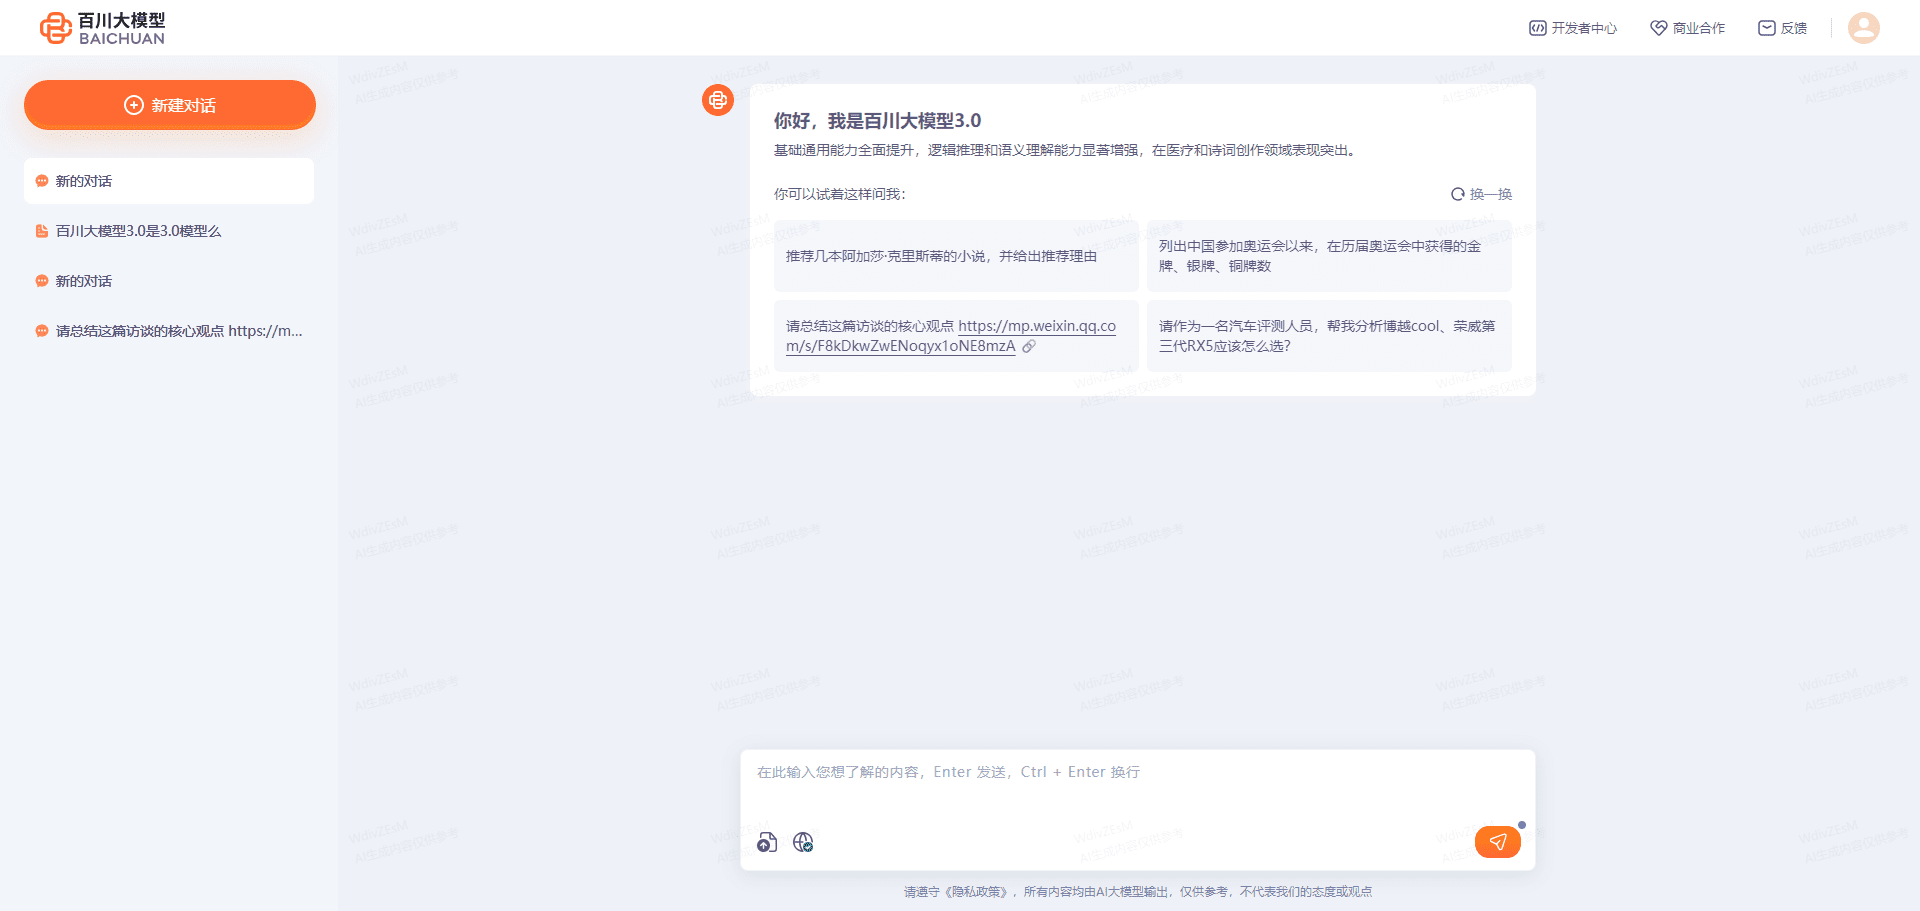Open the second 新的对话 sidebar entry
The height and width of the screenshot is (911, 1920).
169,281
